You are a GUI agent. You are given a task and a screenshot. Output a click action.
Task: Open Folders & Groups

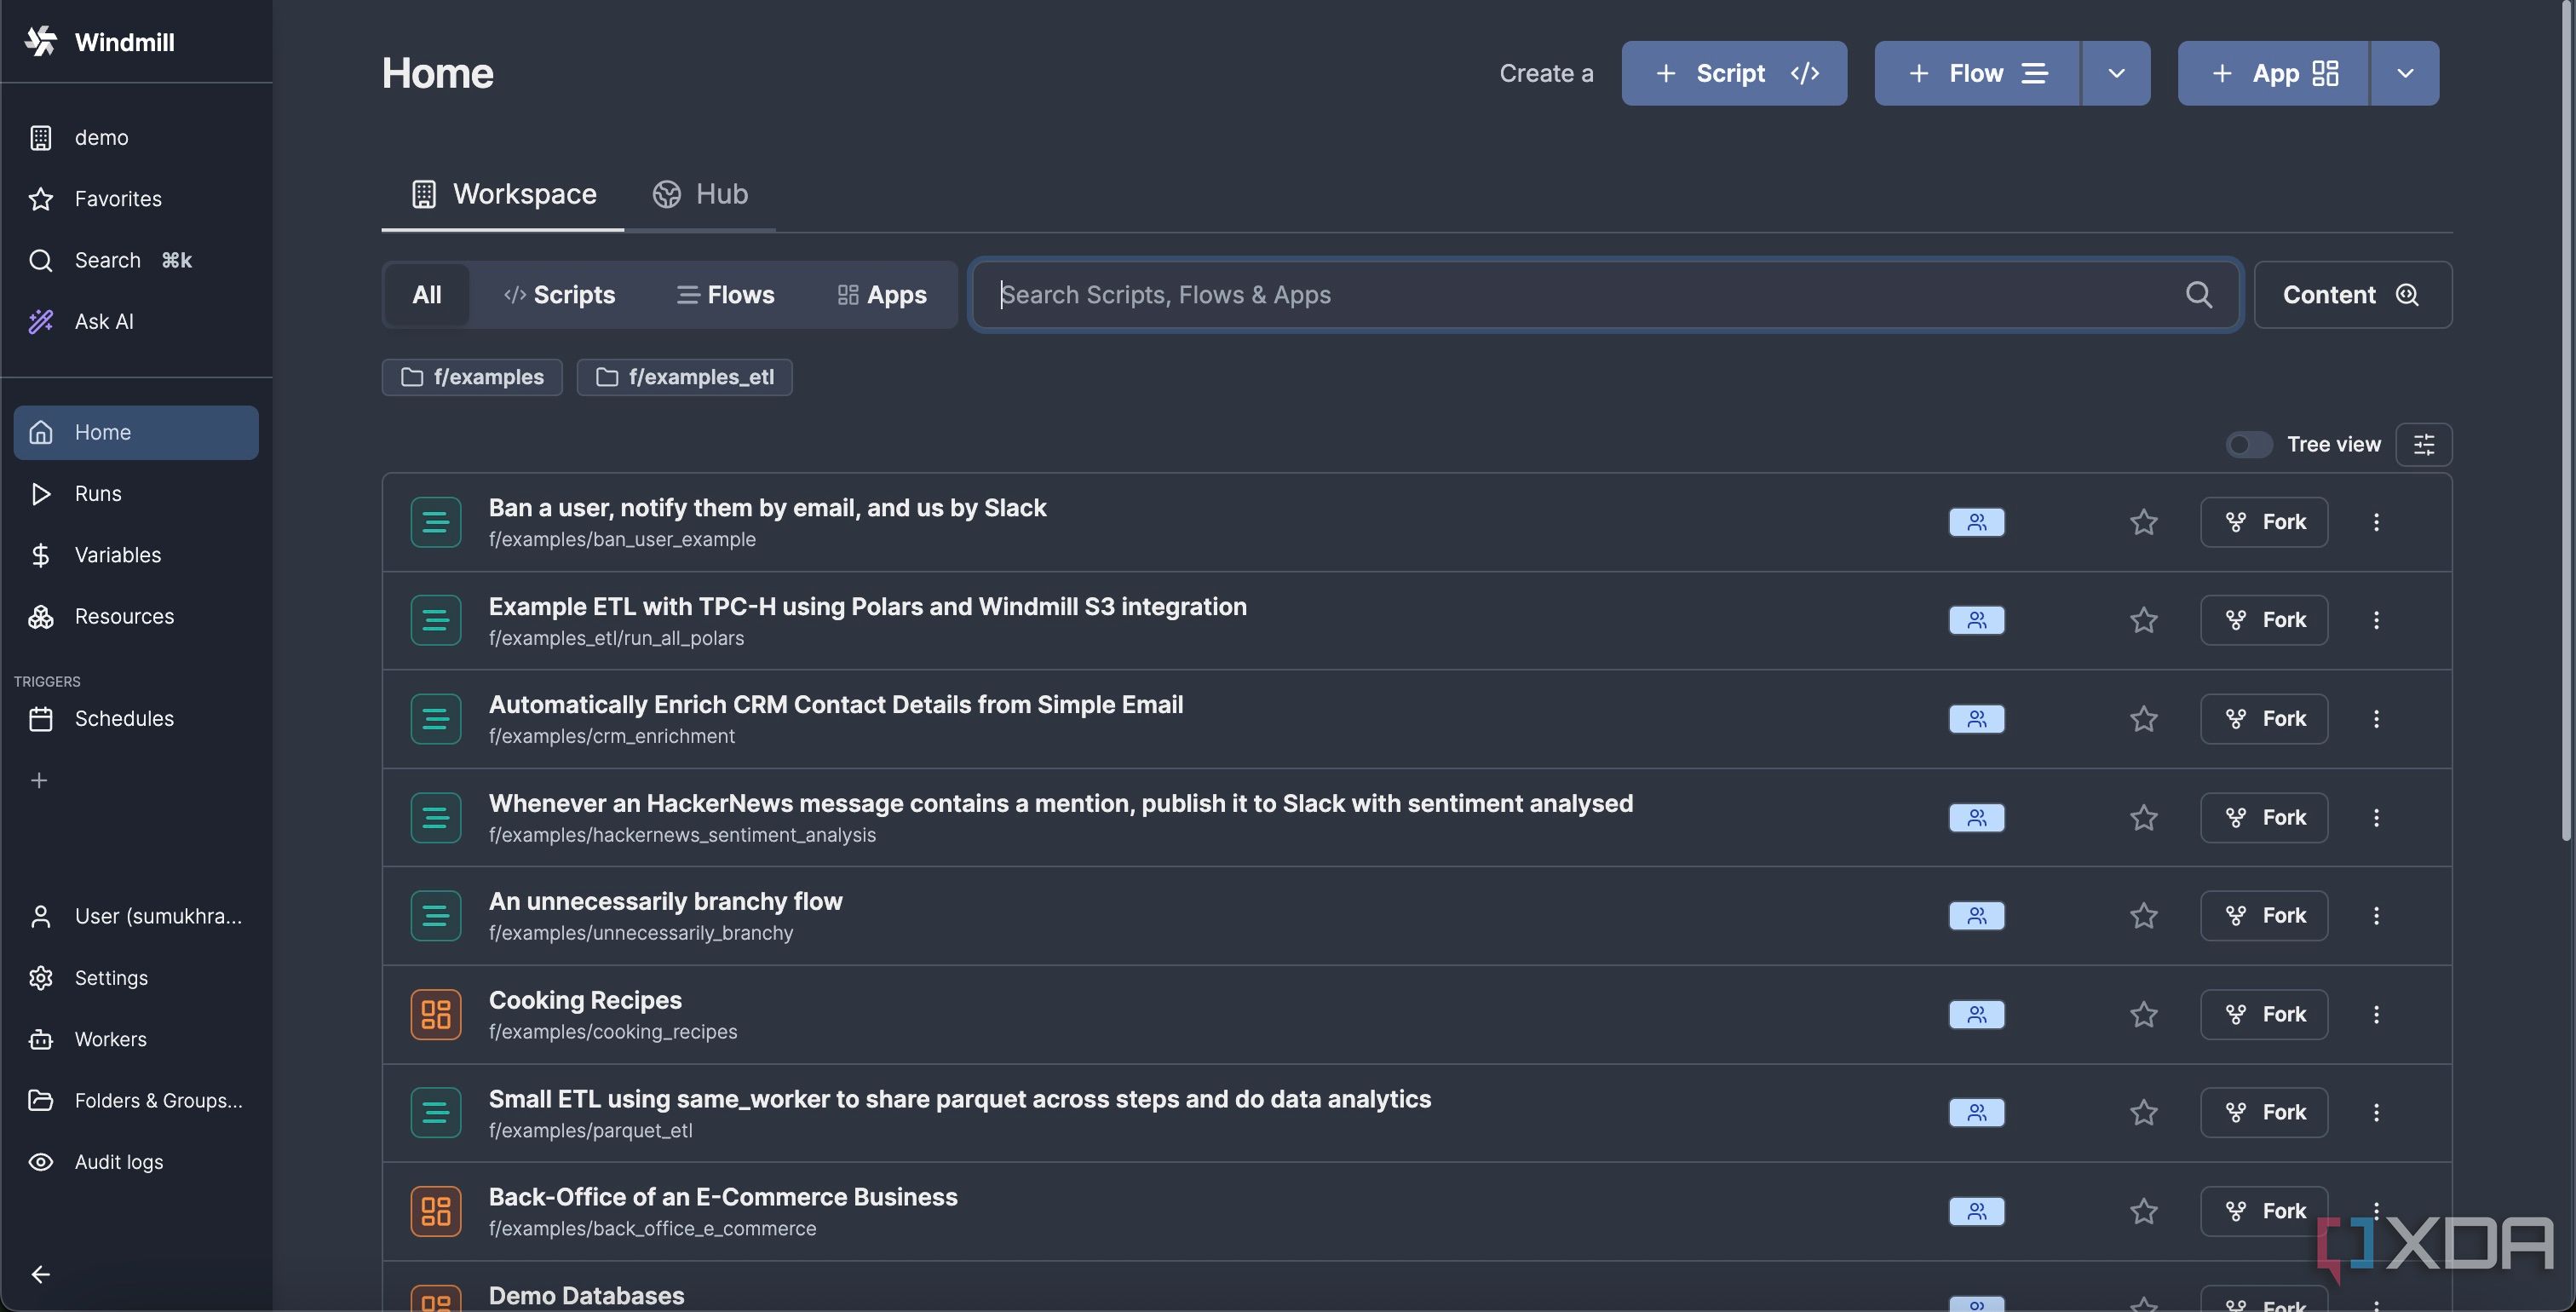136,1100
